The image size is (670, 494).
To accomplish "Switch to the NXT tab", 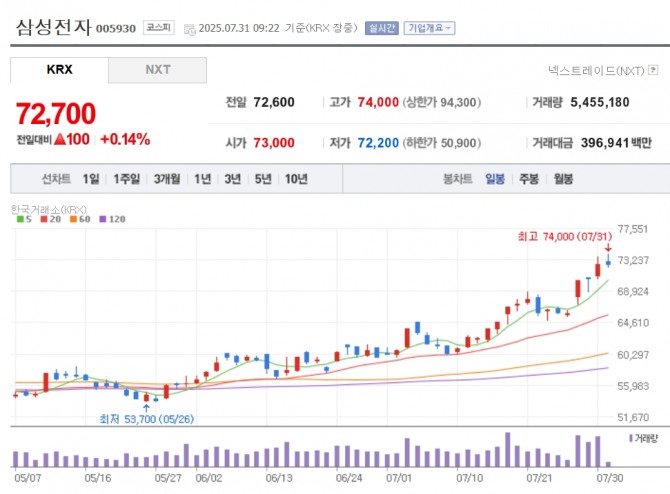I will (157, 70).
